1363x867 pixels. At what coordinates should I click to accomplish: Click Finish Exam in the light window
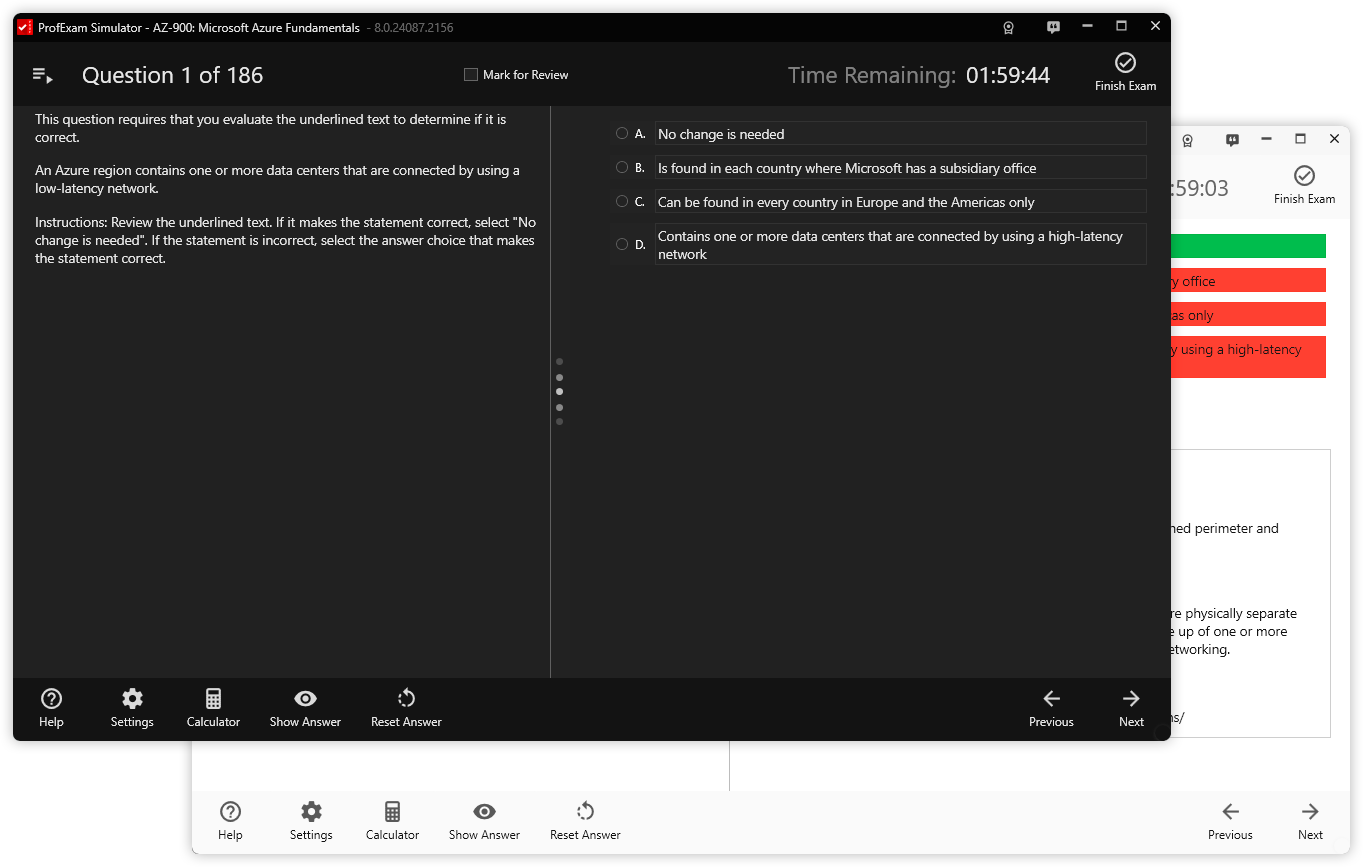tap(1304, 186)
